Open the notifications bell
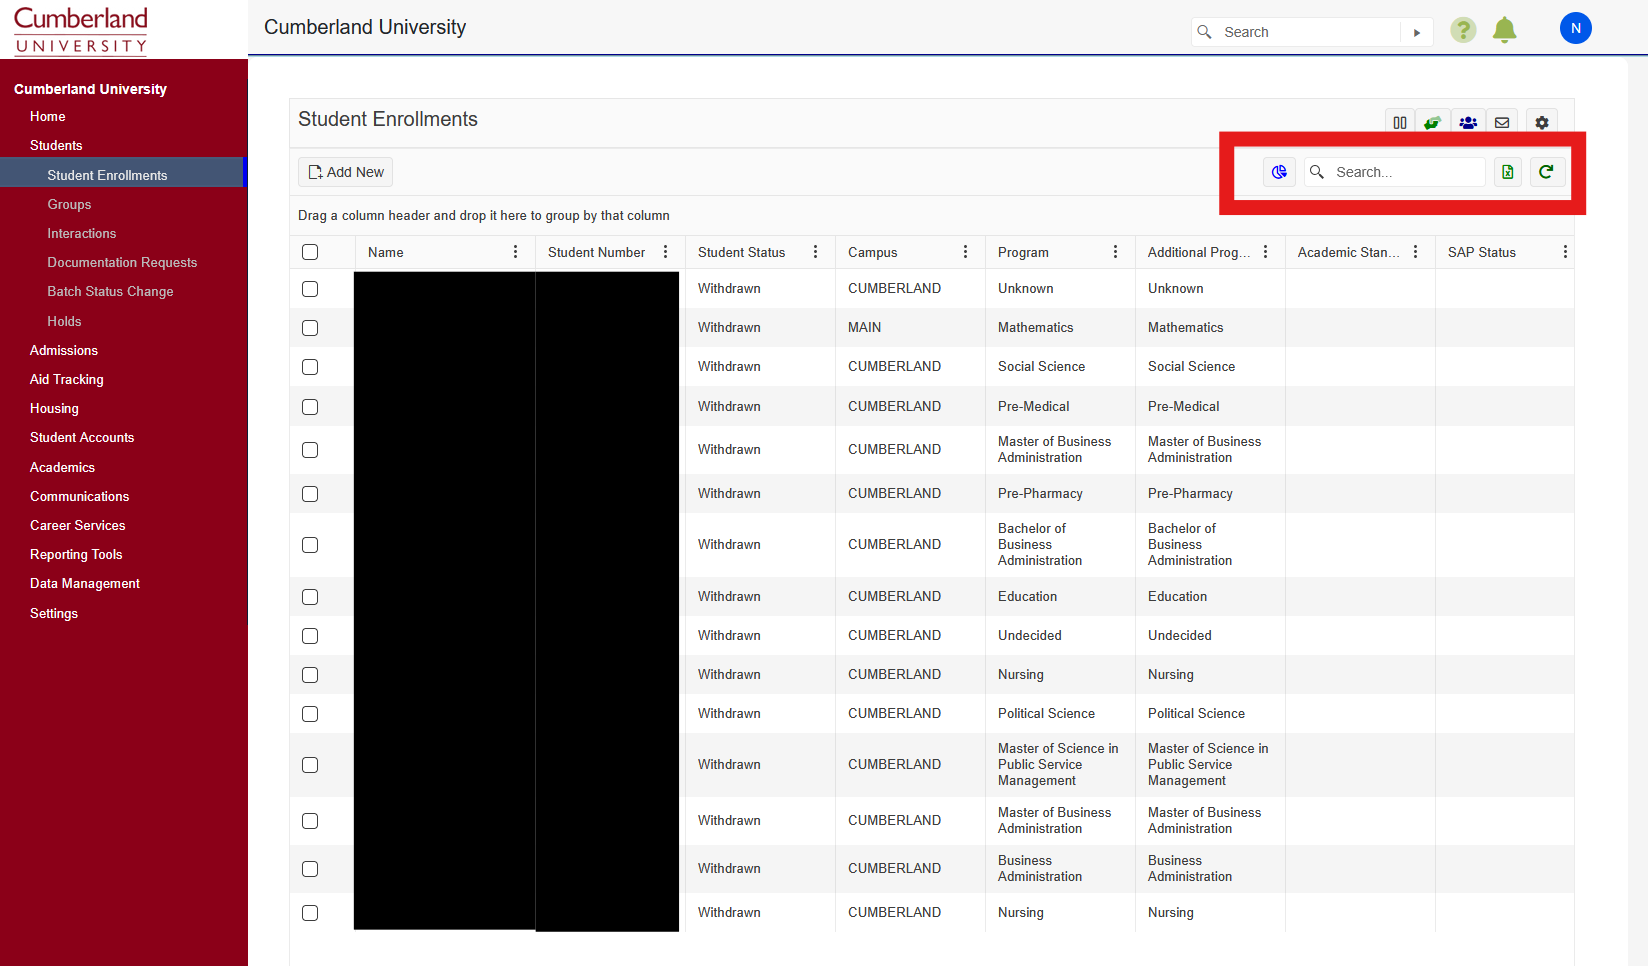The width and height of the screenshot is (1648, 966). point(1504,30)
